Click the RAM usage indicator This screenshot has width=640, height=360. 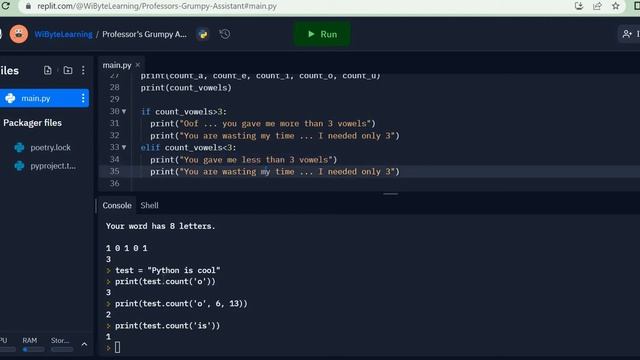click(33, 344)
